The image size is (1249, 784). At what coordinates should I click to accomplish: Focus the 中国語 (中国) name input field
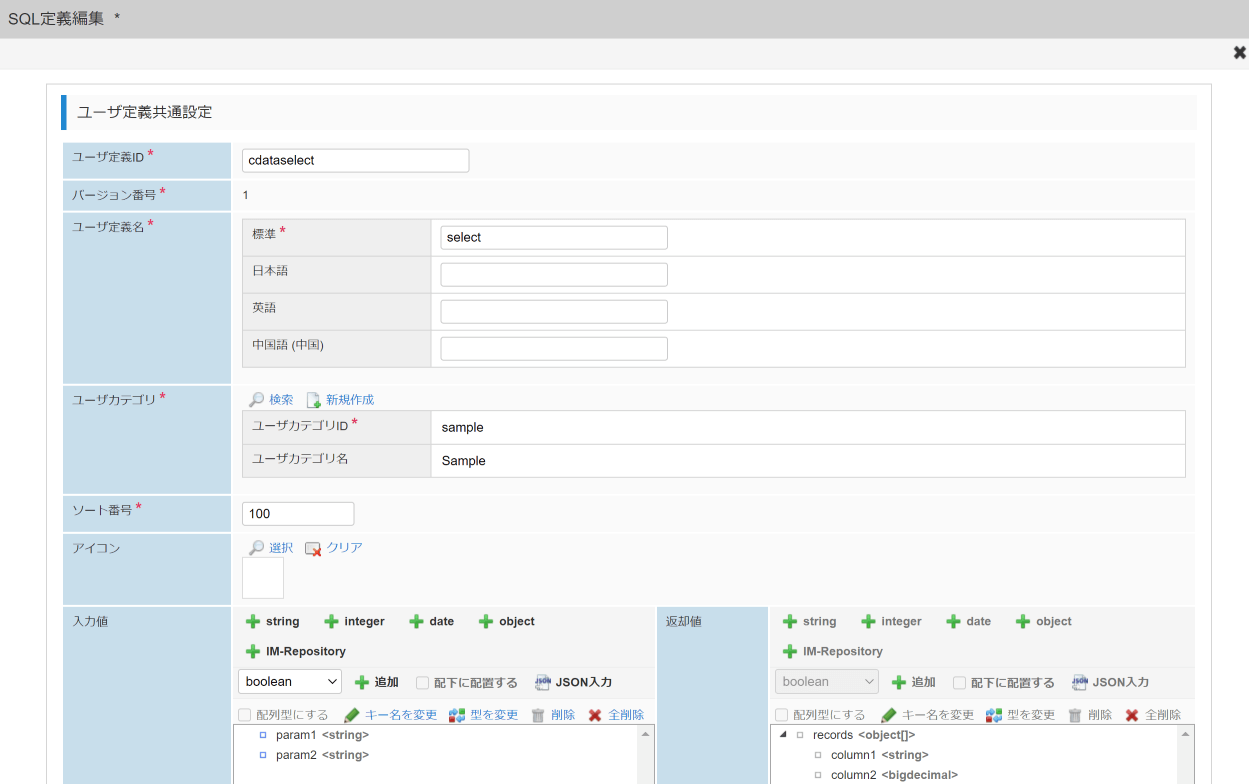point(554,348)
